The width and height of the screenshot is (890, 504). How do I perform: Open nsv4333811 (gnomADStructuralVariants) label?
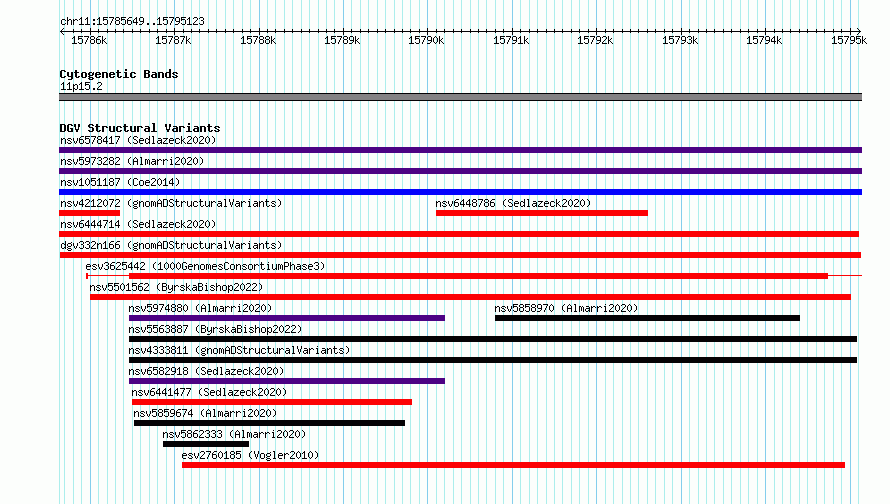click(x=239, y=350)
